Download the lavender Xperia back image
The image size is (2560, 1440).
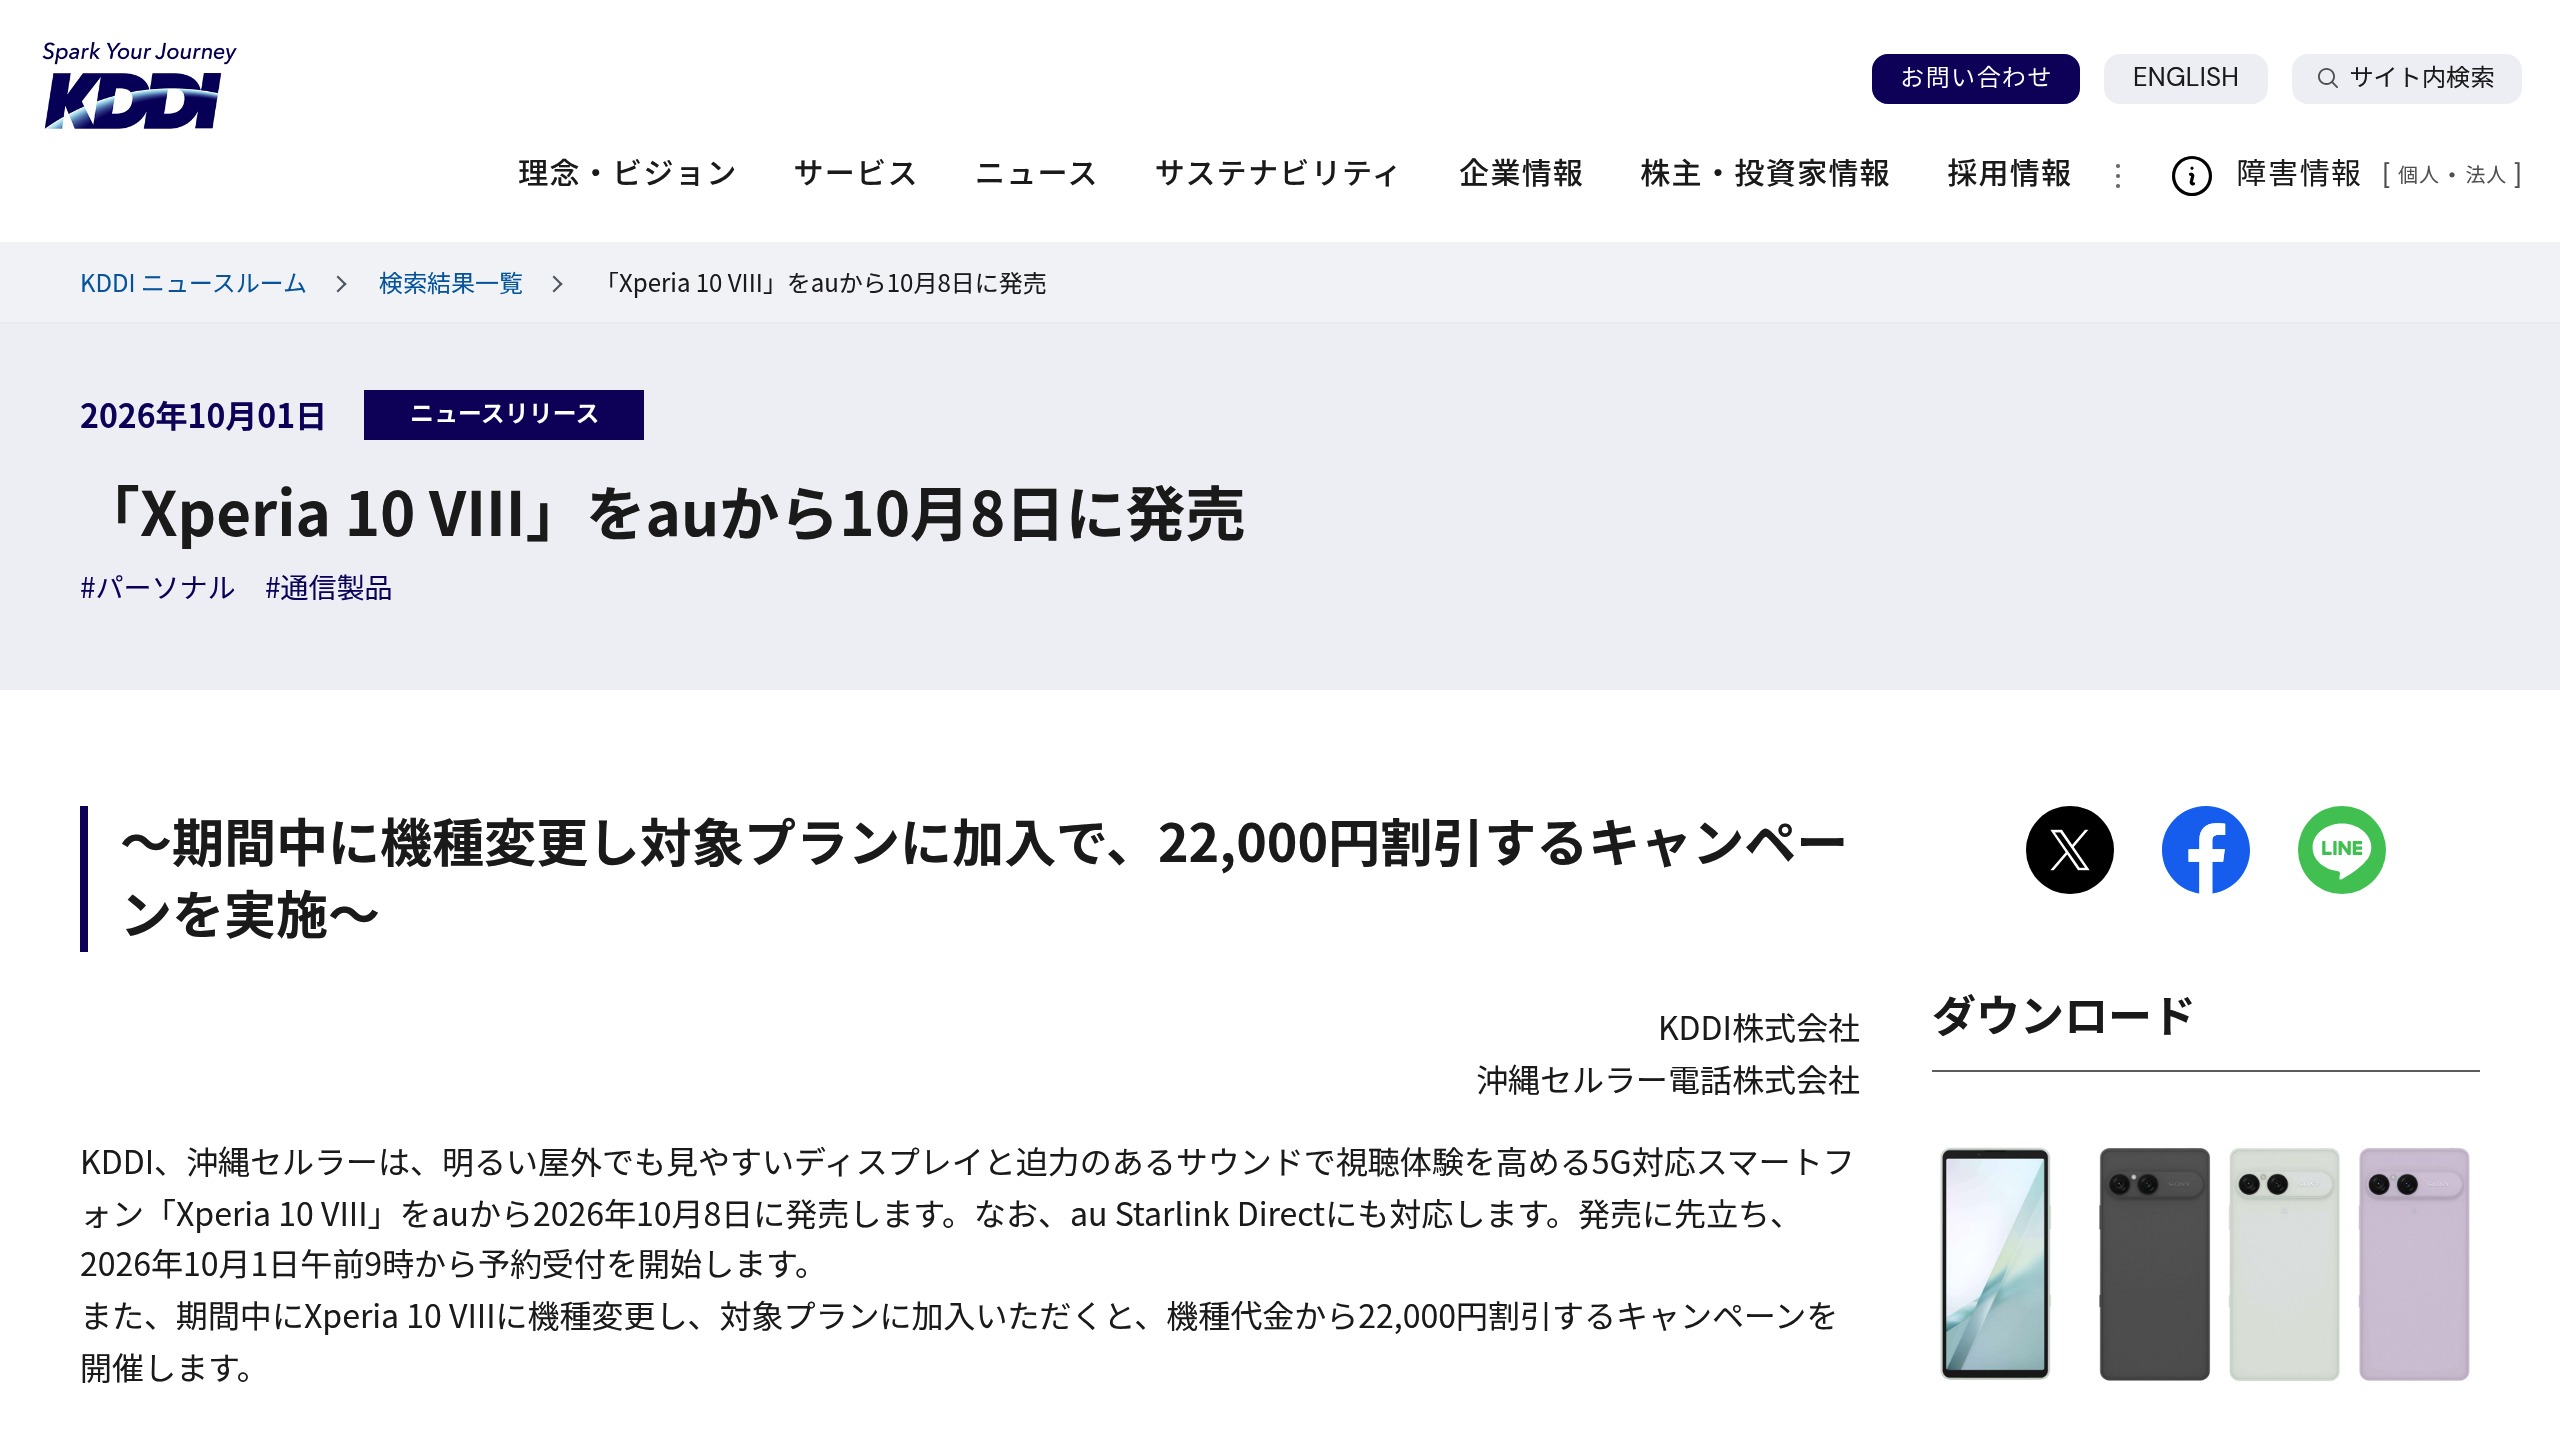(2414, 1264)
